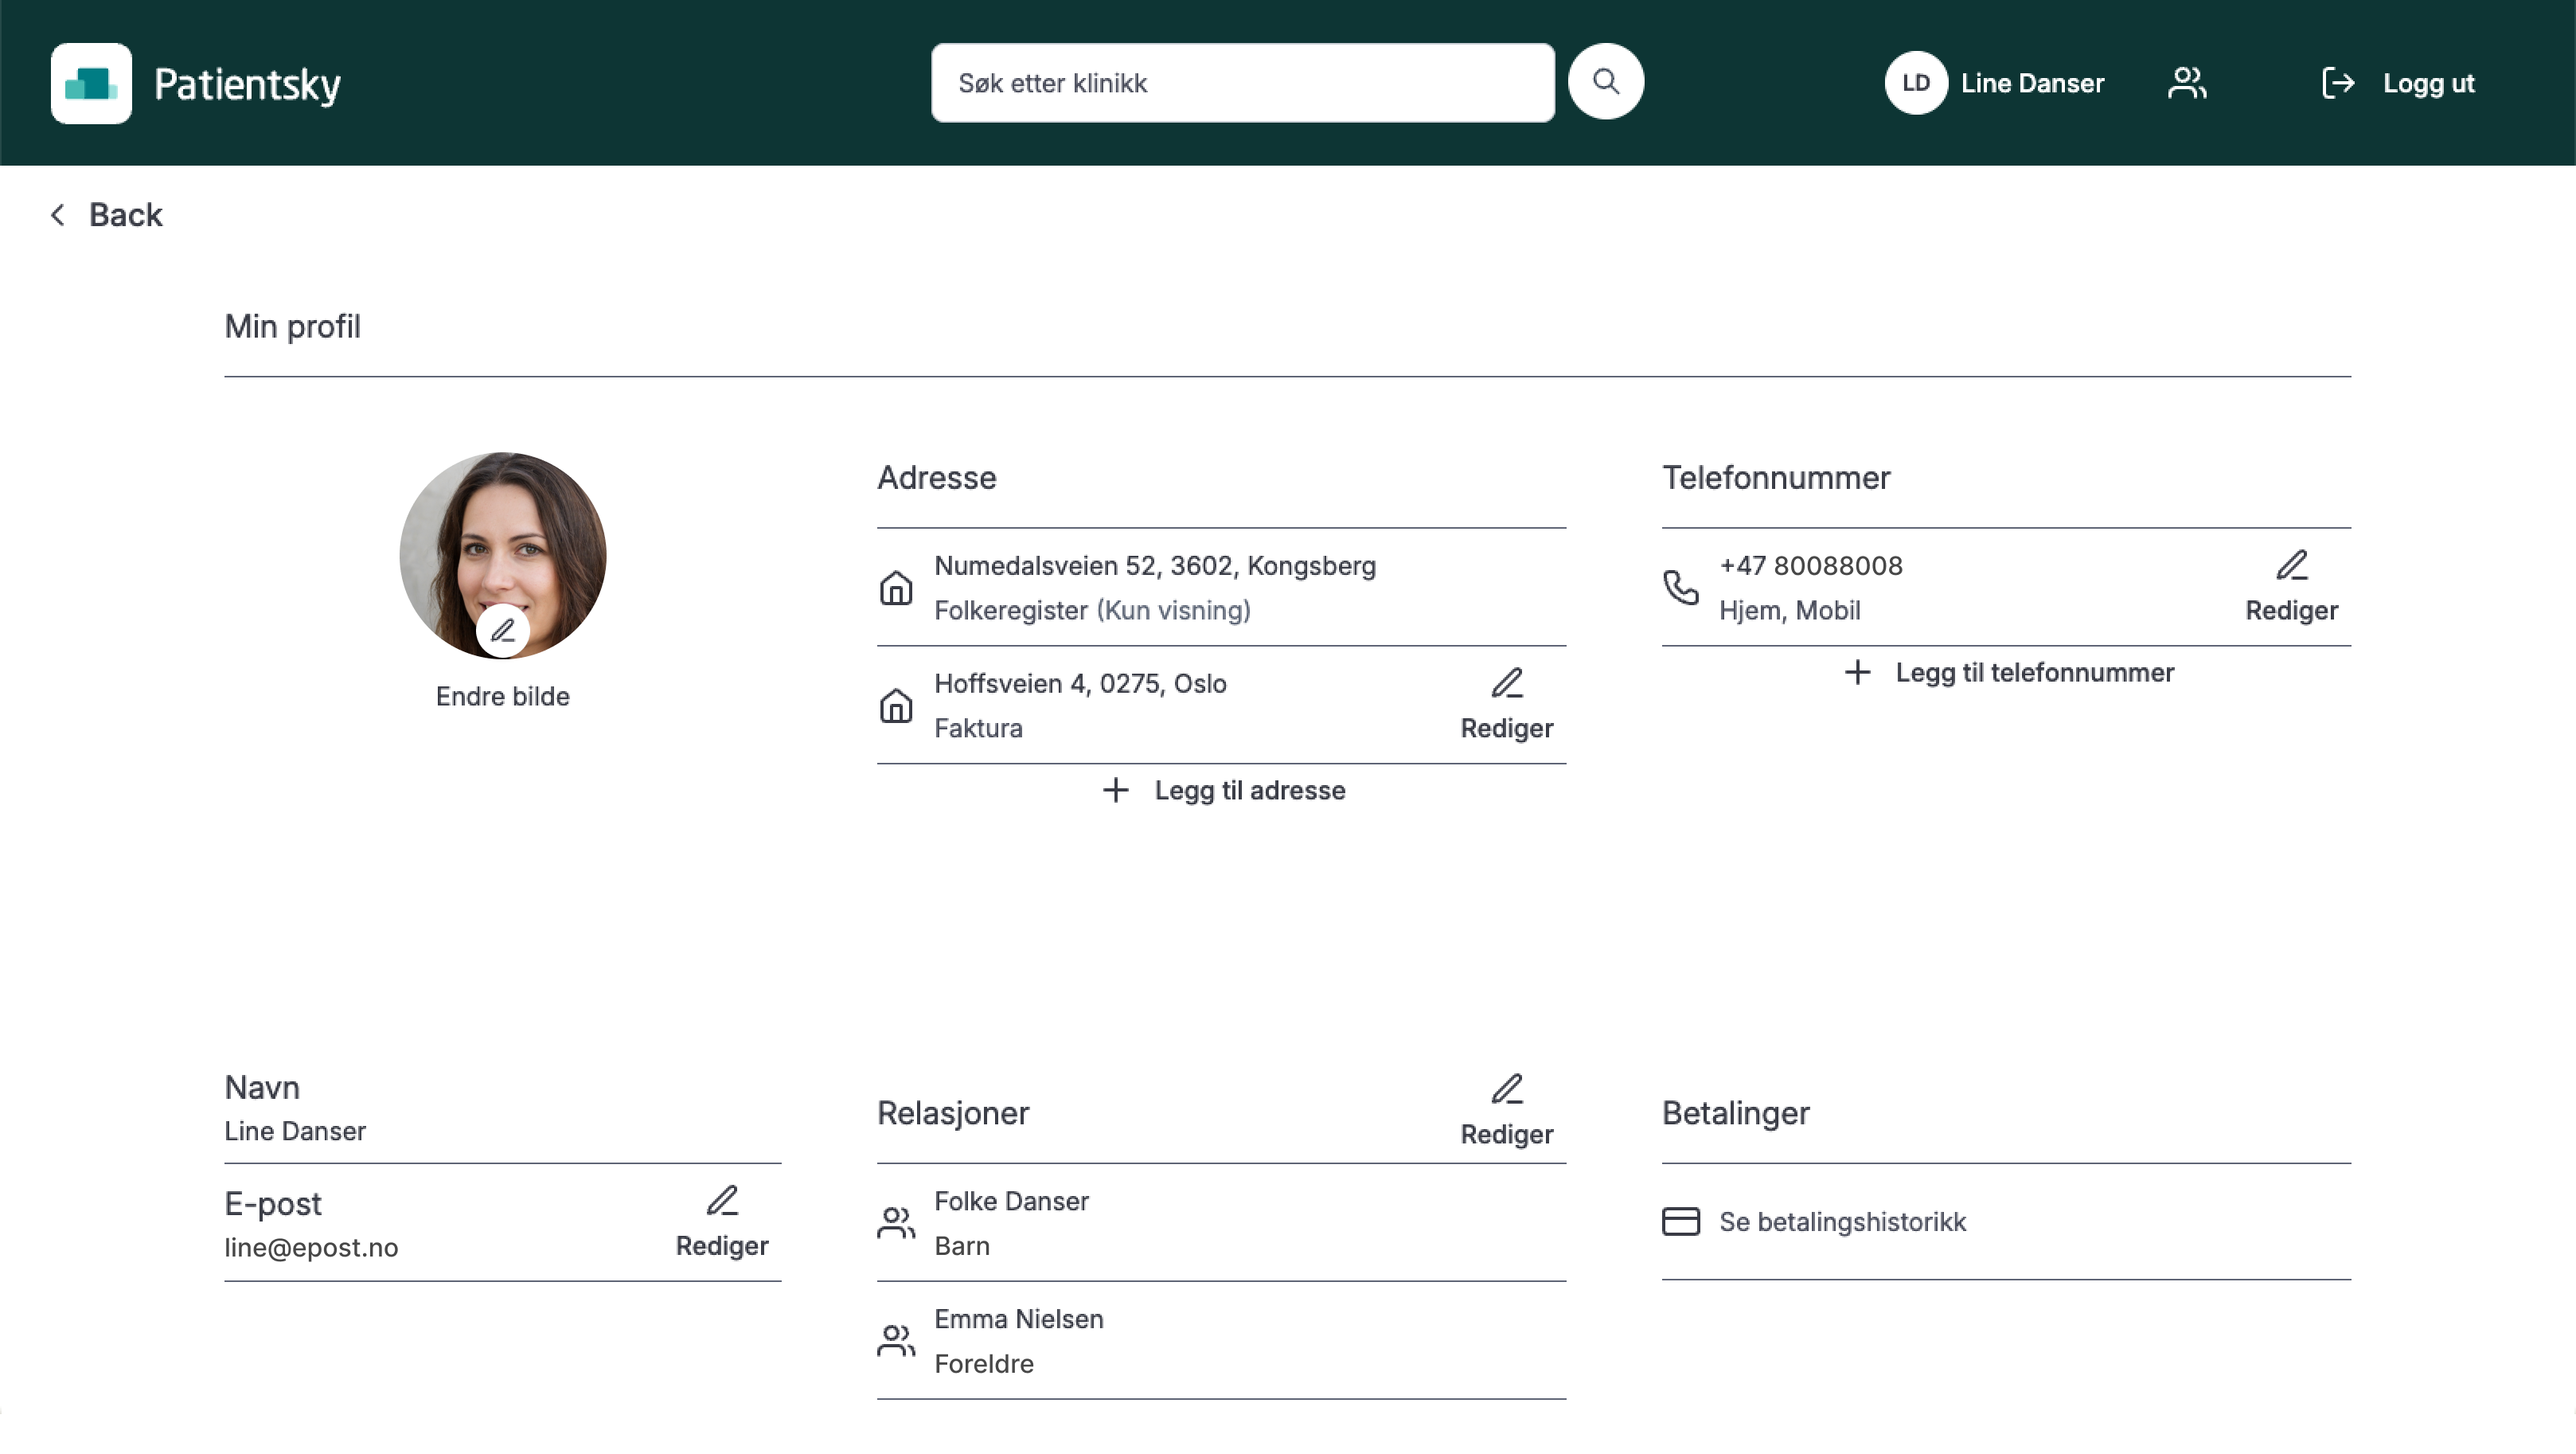Open the users icon in header
This screenshot has width=2576, height=1454.
(x=2187, y=83)
